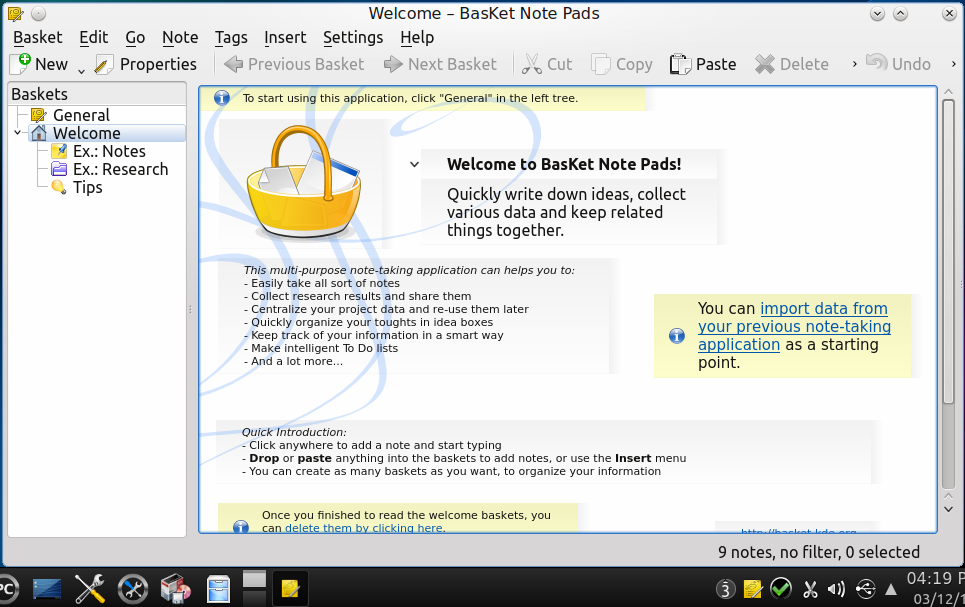This screenshot has height=607, width=965.
Task: Open the Insert menu
Action: [285, 38]
